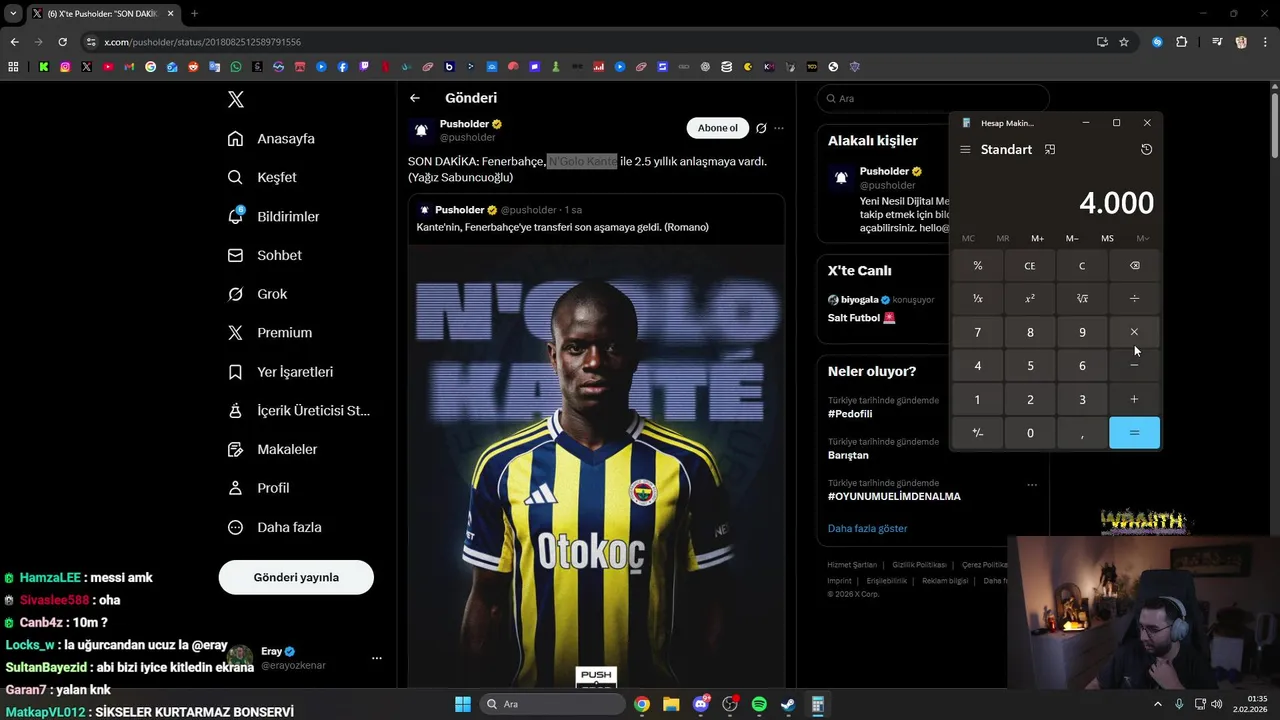The image size is (1280, 720).
Task: Click calculator minus key
Action: [1134, 366]
